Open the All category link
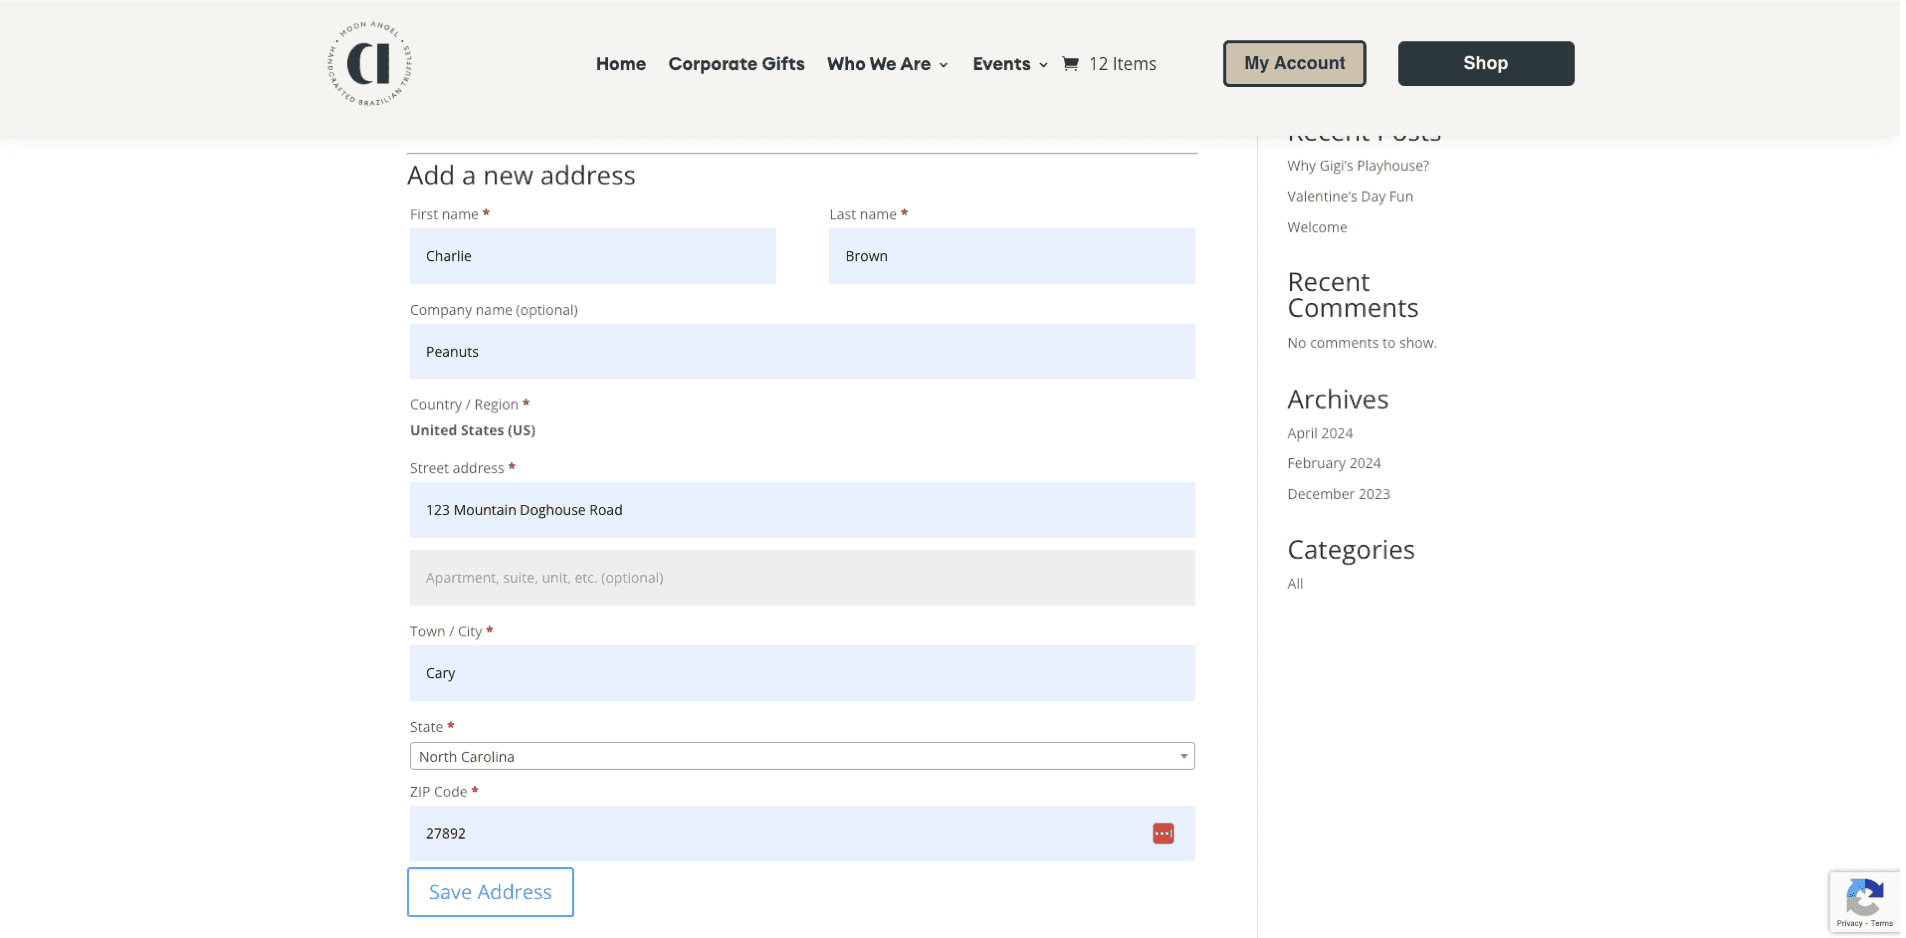Viewport: 1906px width, 938px height. click(x=1295, y=584)
